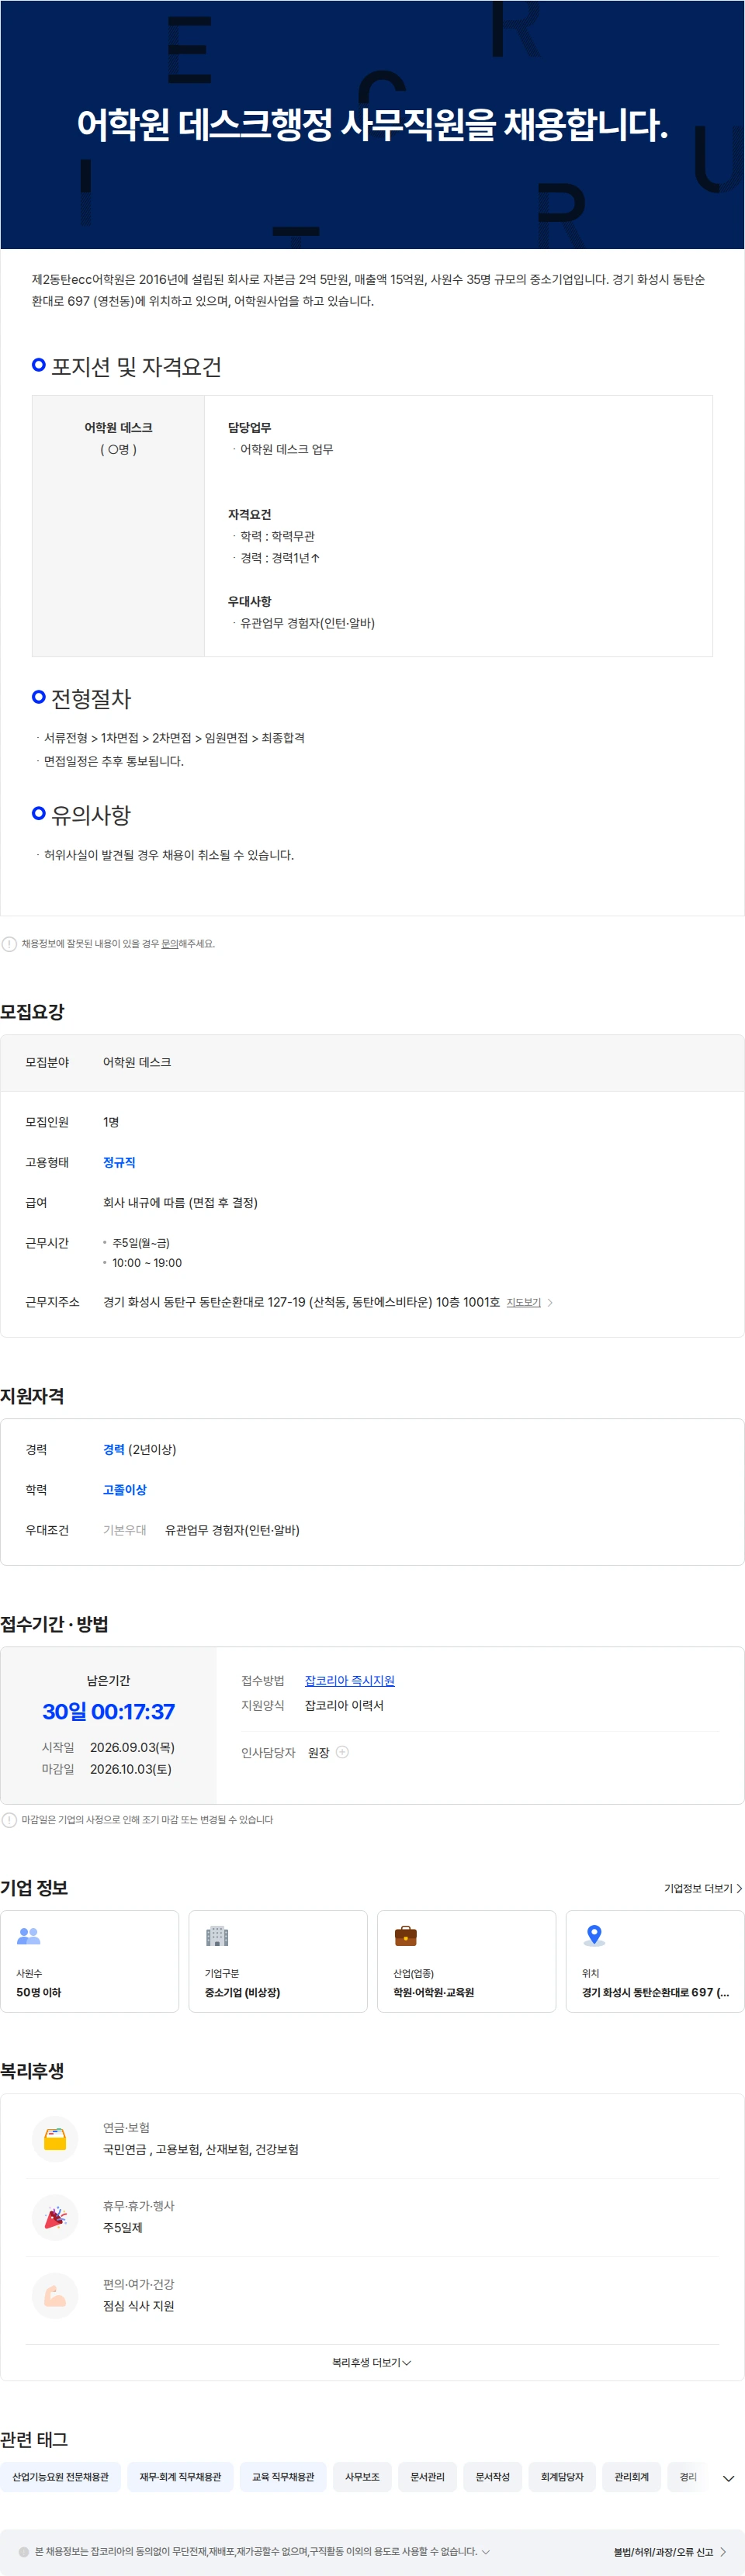
Task: Click the 국민연금, 고용보험 benefit text
Action: pos(201,2149)
